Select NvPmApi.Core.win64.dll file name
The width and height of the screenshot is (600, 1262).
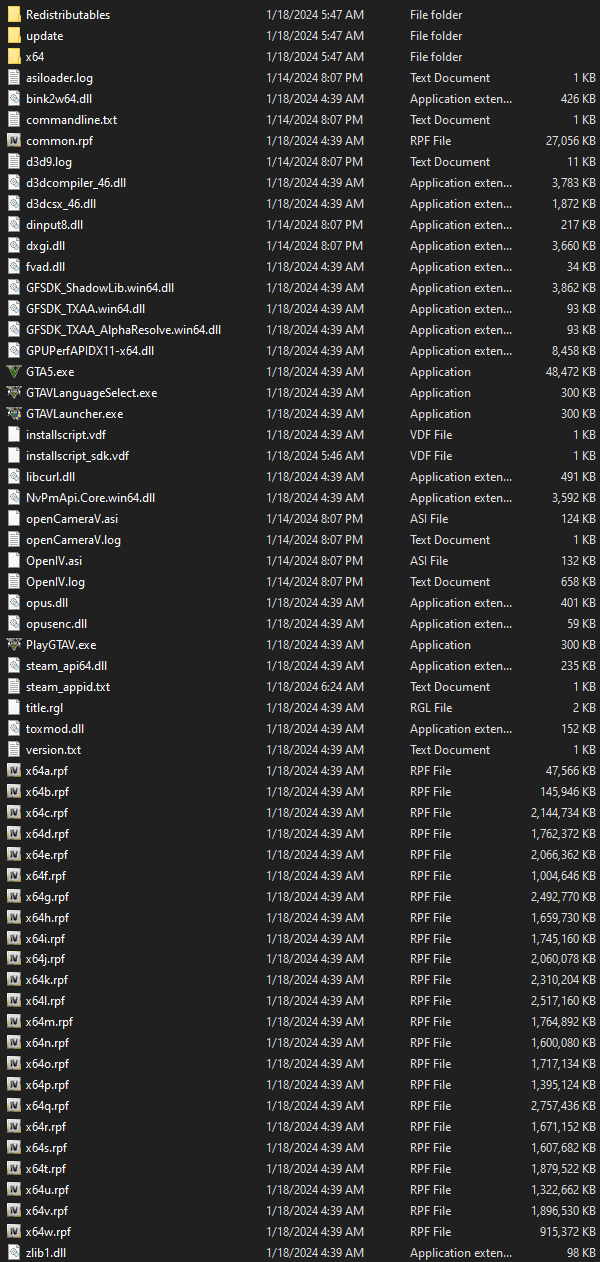(91, 498)
